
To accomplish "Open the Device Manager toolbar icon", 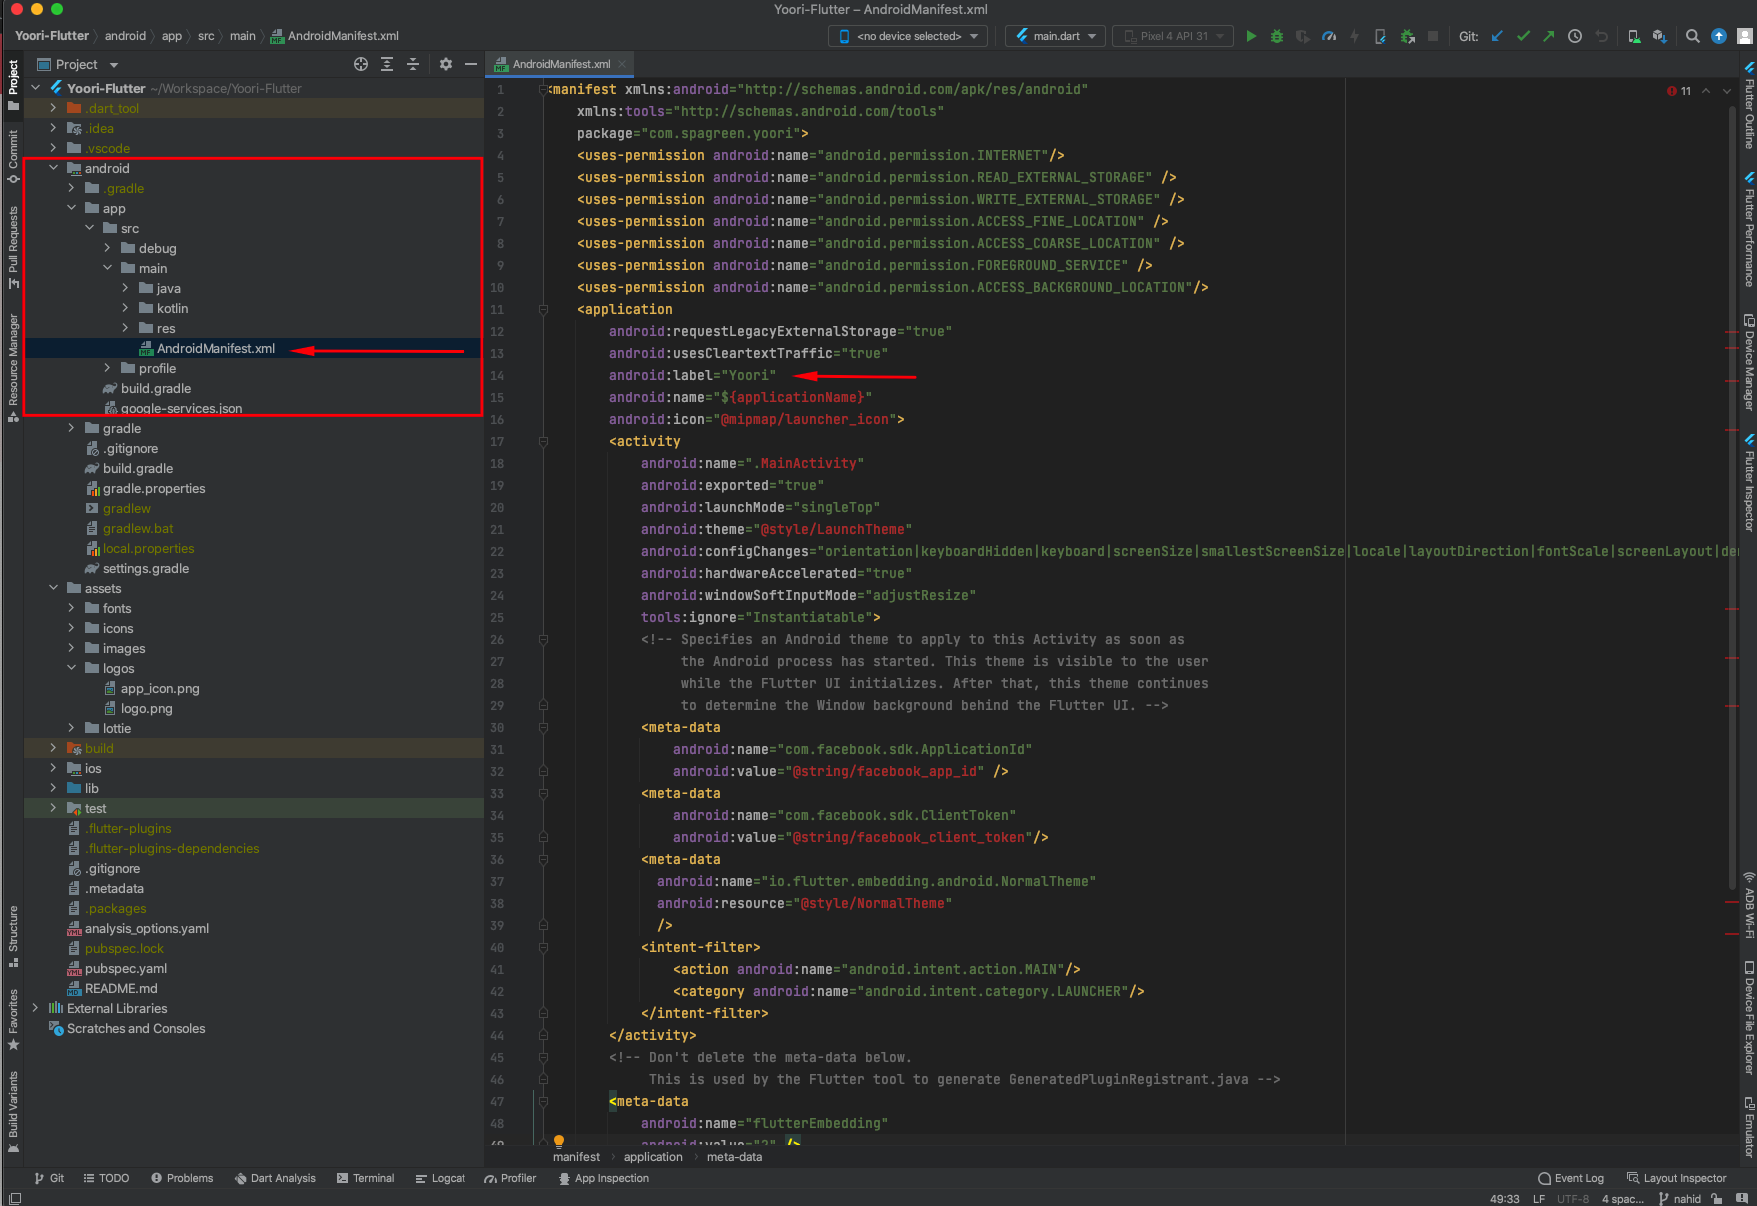I will (x=1634, y=36).
